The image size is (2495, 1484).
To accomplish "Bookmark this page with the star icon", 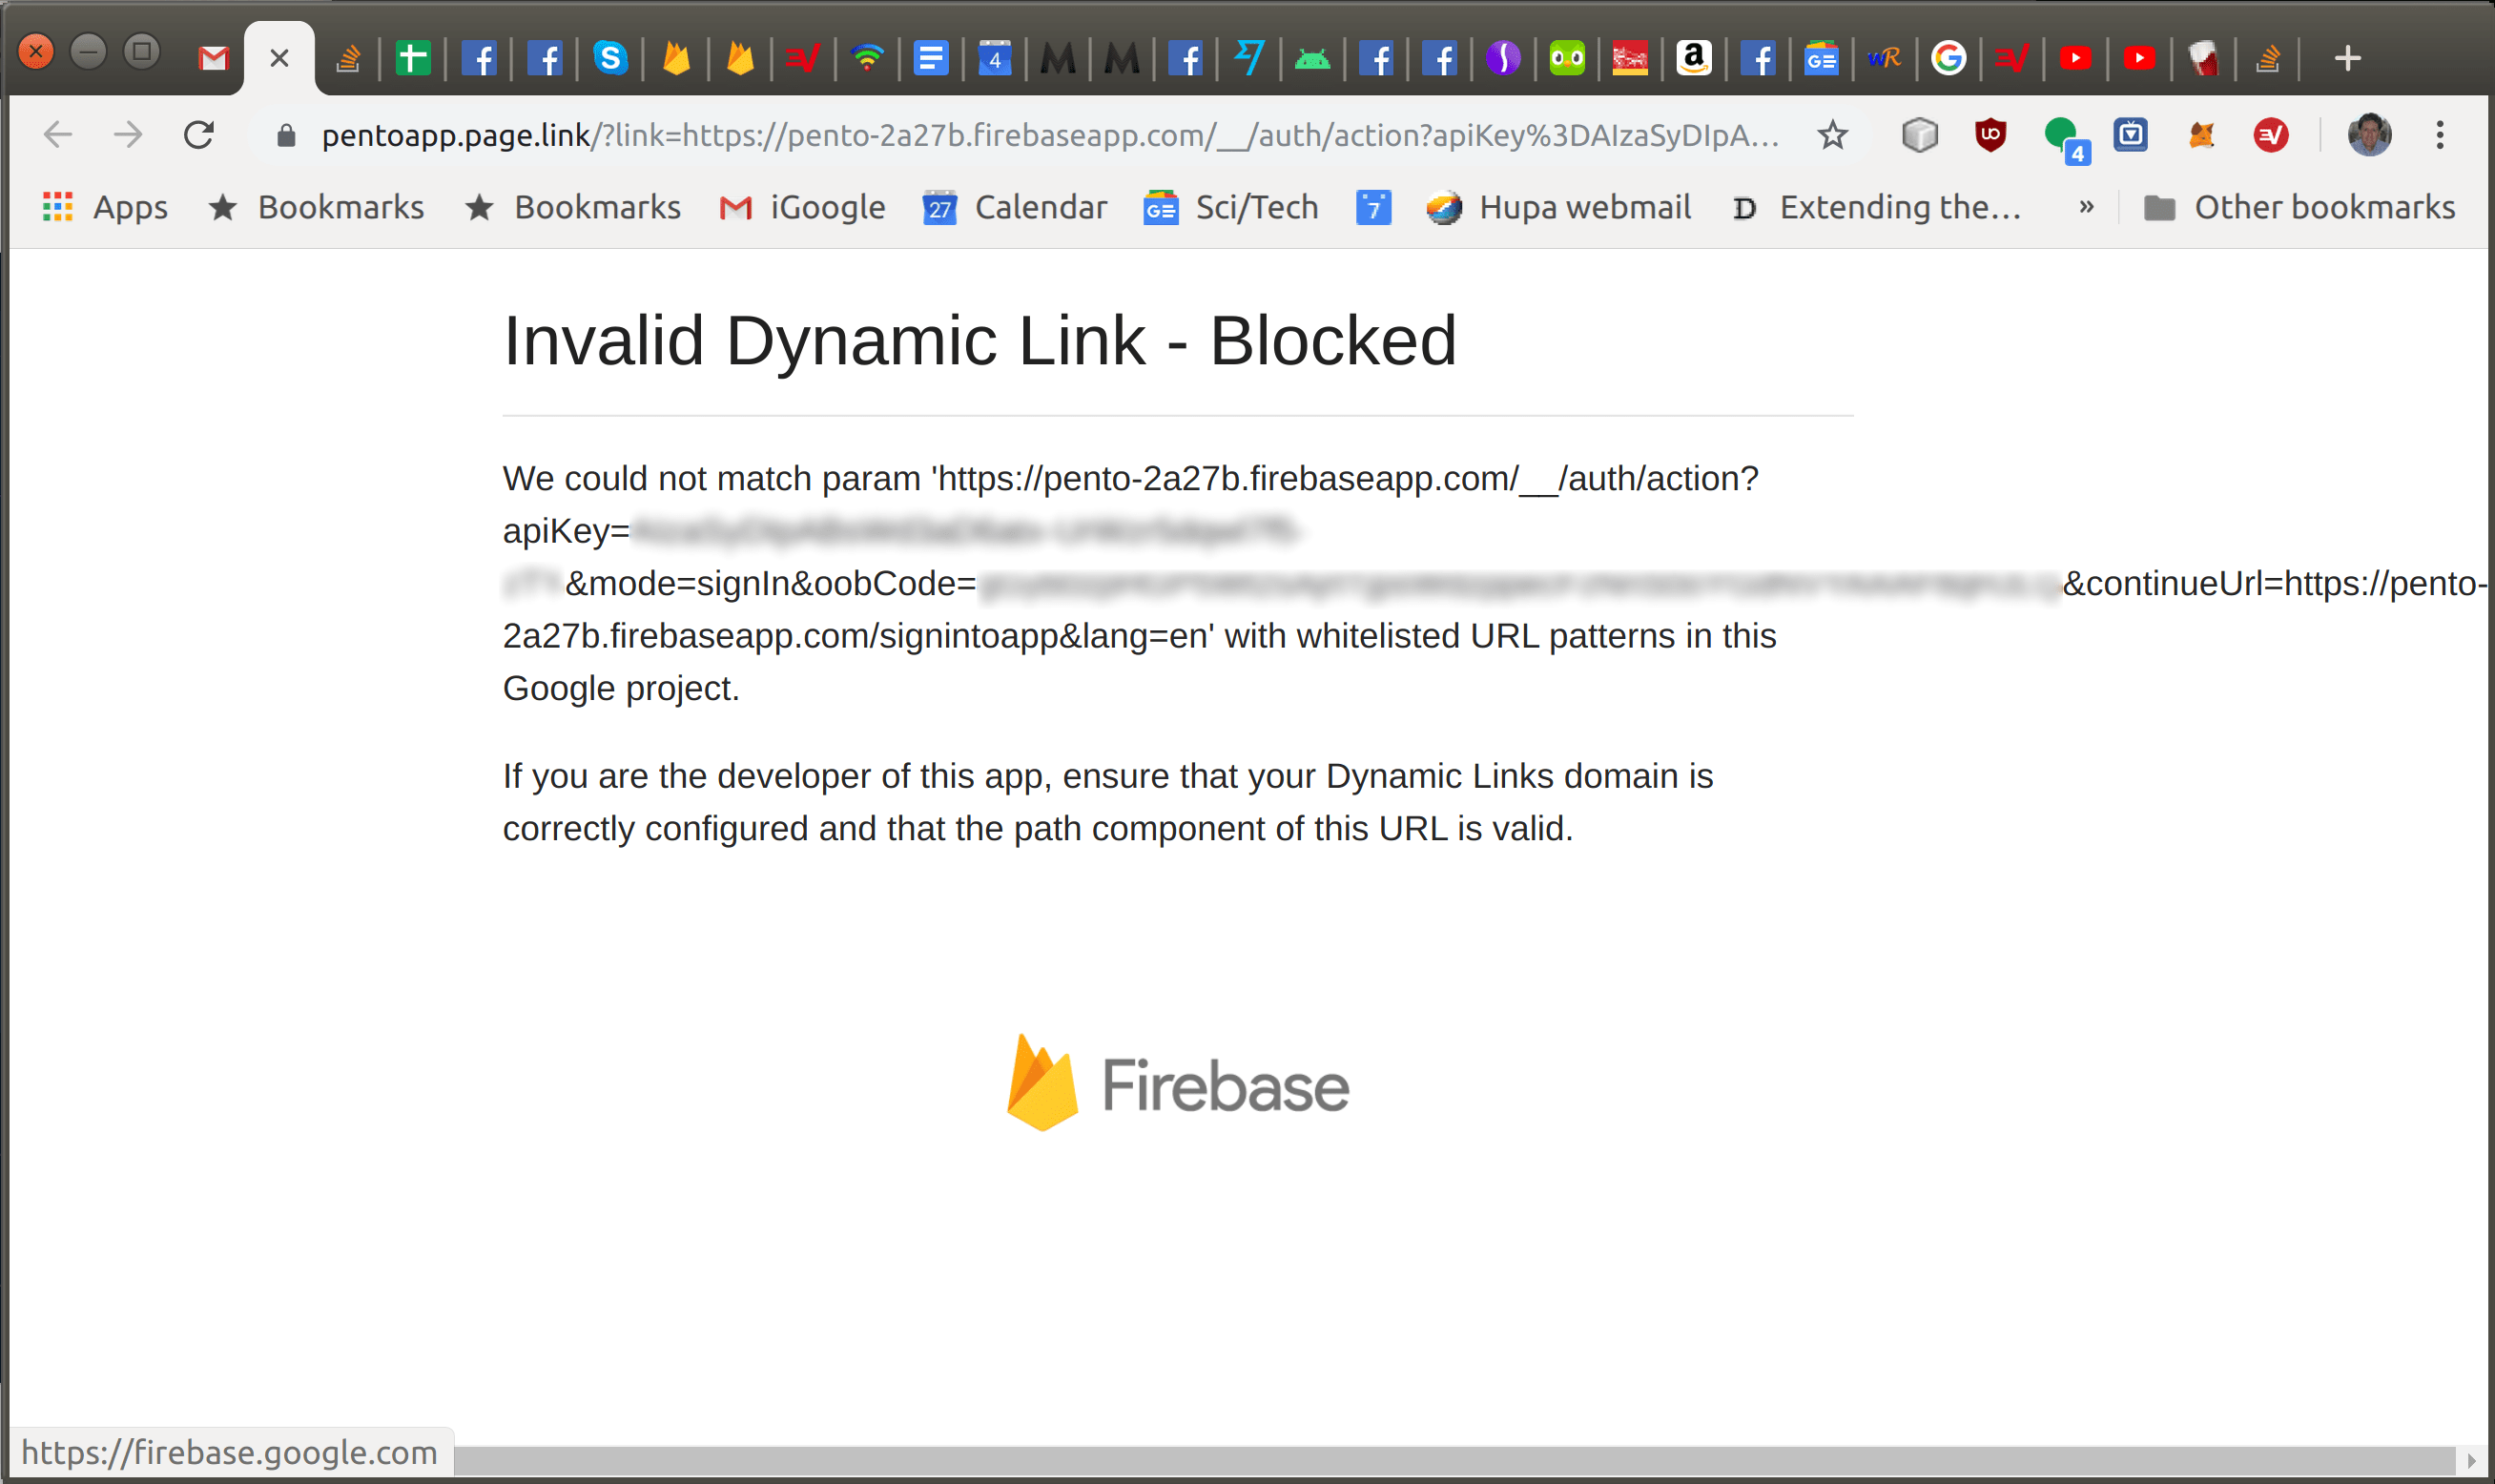I will 1832,135.
